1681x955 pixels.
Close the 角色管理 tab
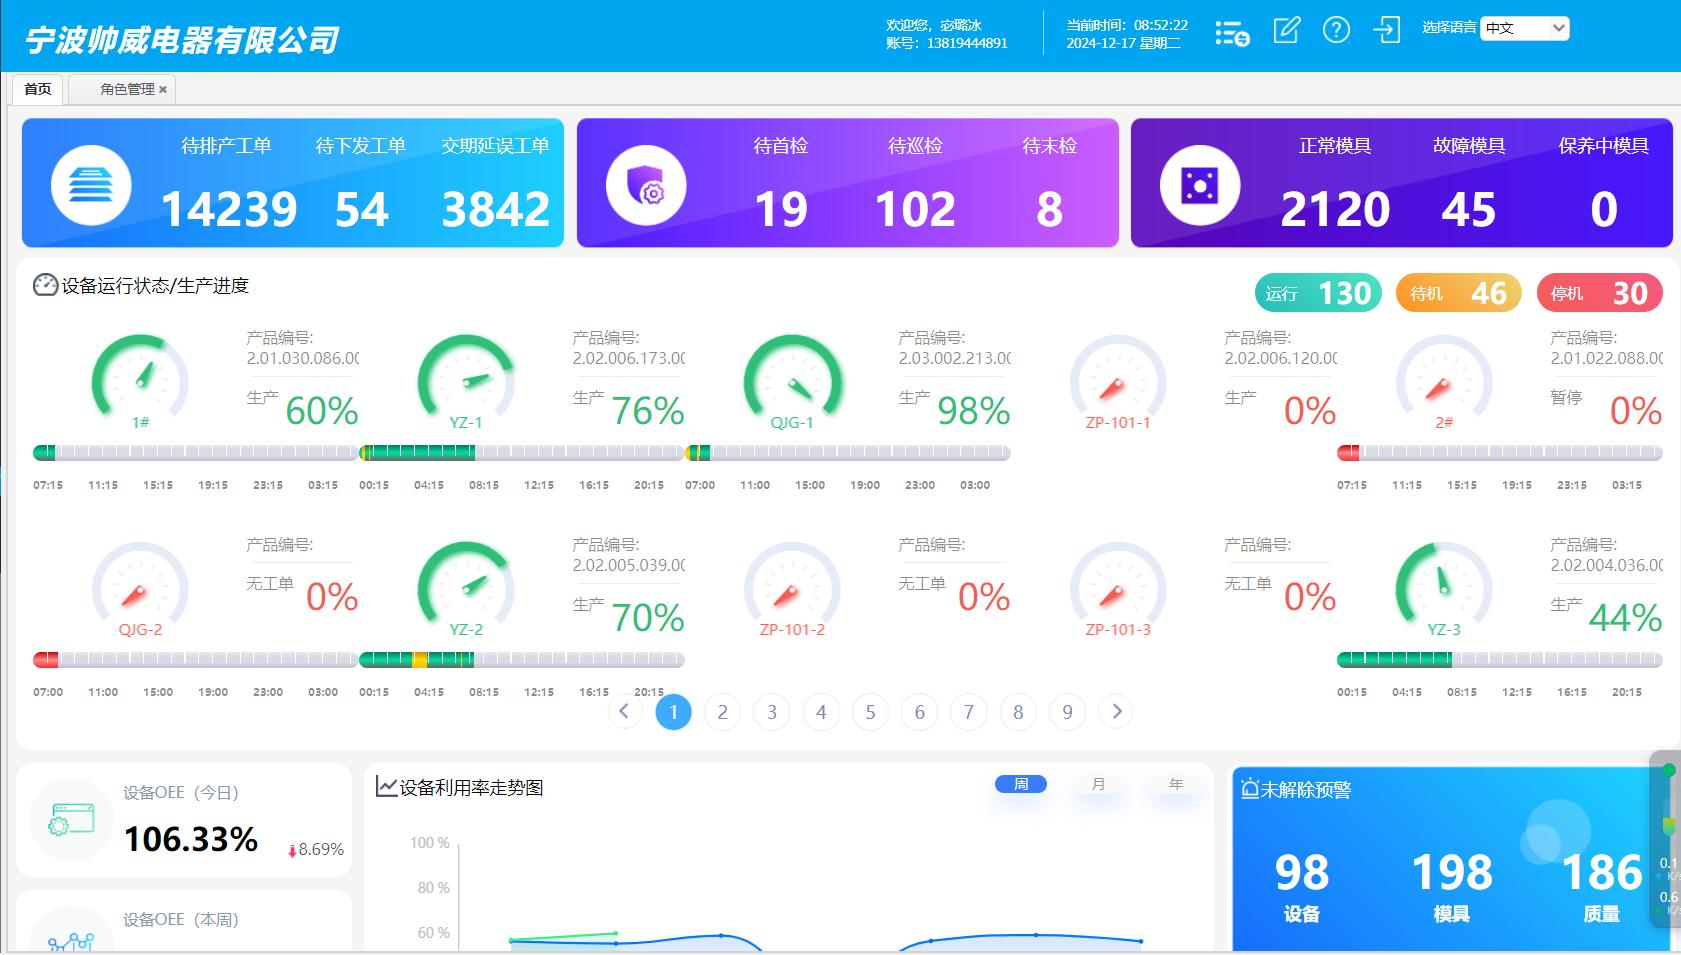click(x=163, y=90)
